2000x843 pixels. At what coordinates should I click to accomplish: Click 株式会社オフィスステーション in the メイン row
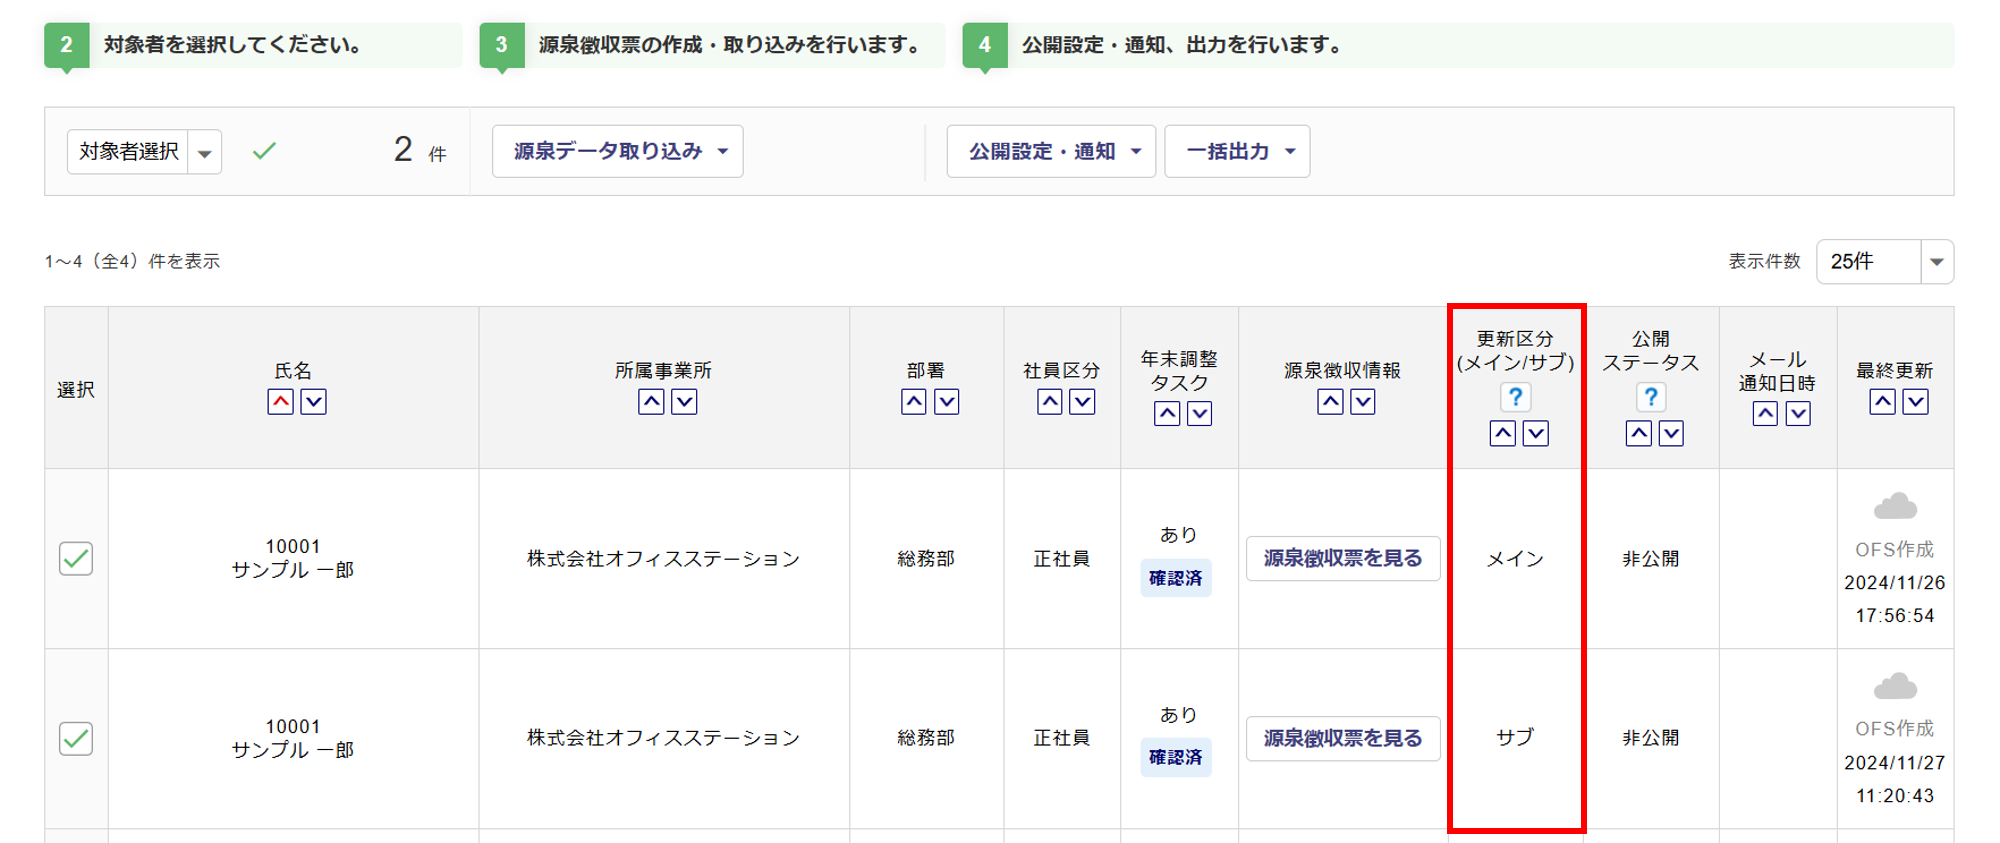pos(664,559)
